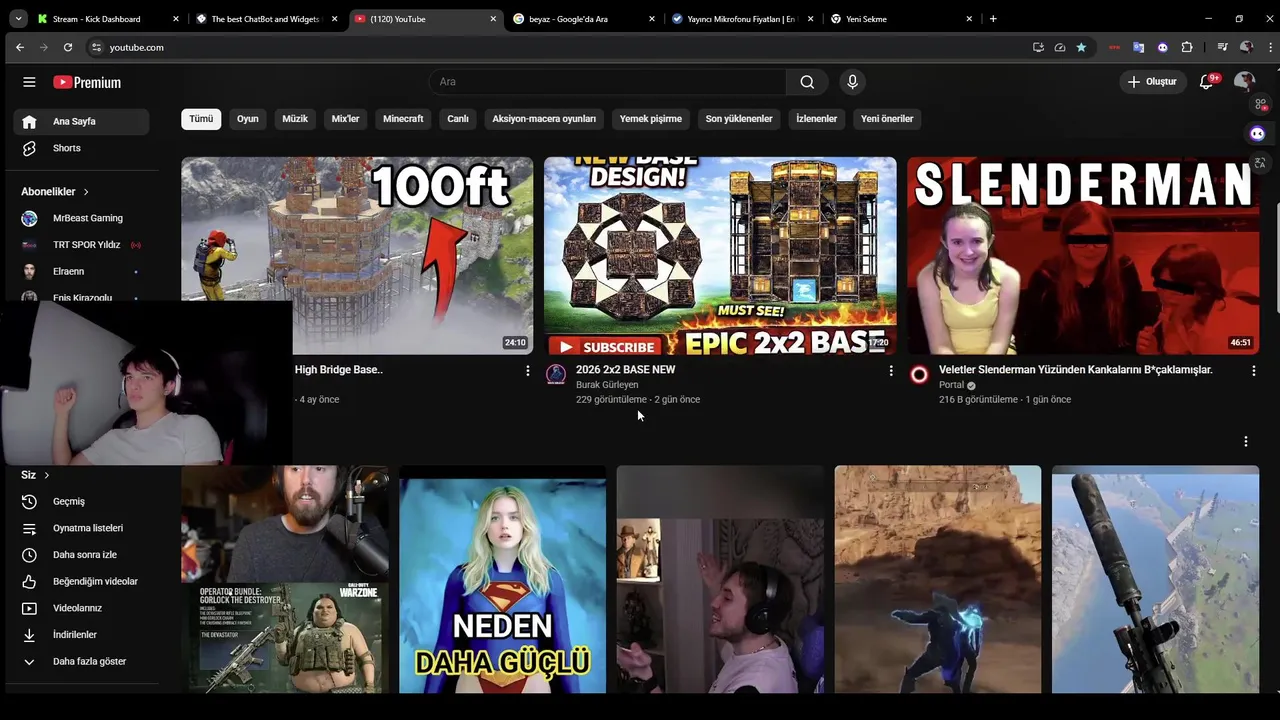Select the Aksiyon-macera oyunları chip
Image resolution: width=1280 pixels, height=720 pixels.
coord(544,119)
